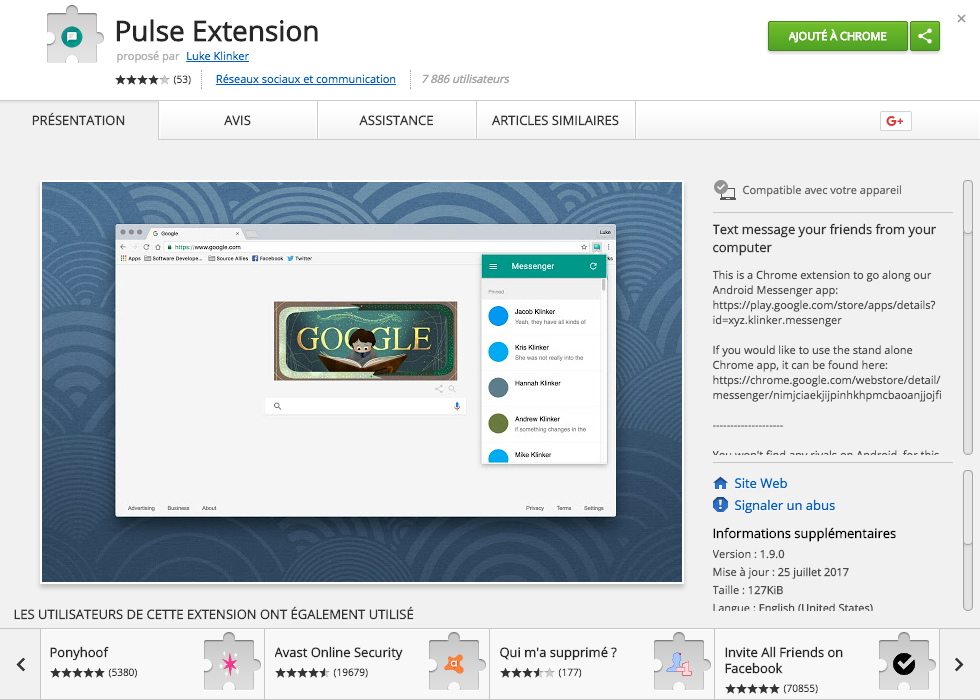Click the compatible device check icon
The image size is (980, 700).
tap(724, 190)
